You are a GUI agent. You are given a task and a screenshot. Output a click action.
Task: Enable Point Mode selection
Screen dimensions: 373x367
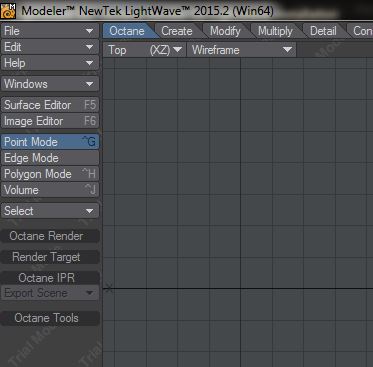point(50,142)
